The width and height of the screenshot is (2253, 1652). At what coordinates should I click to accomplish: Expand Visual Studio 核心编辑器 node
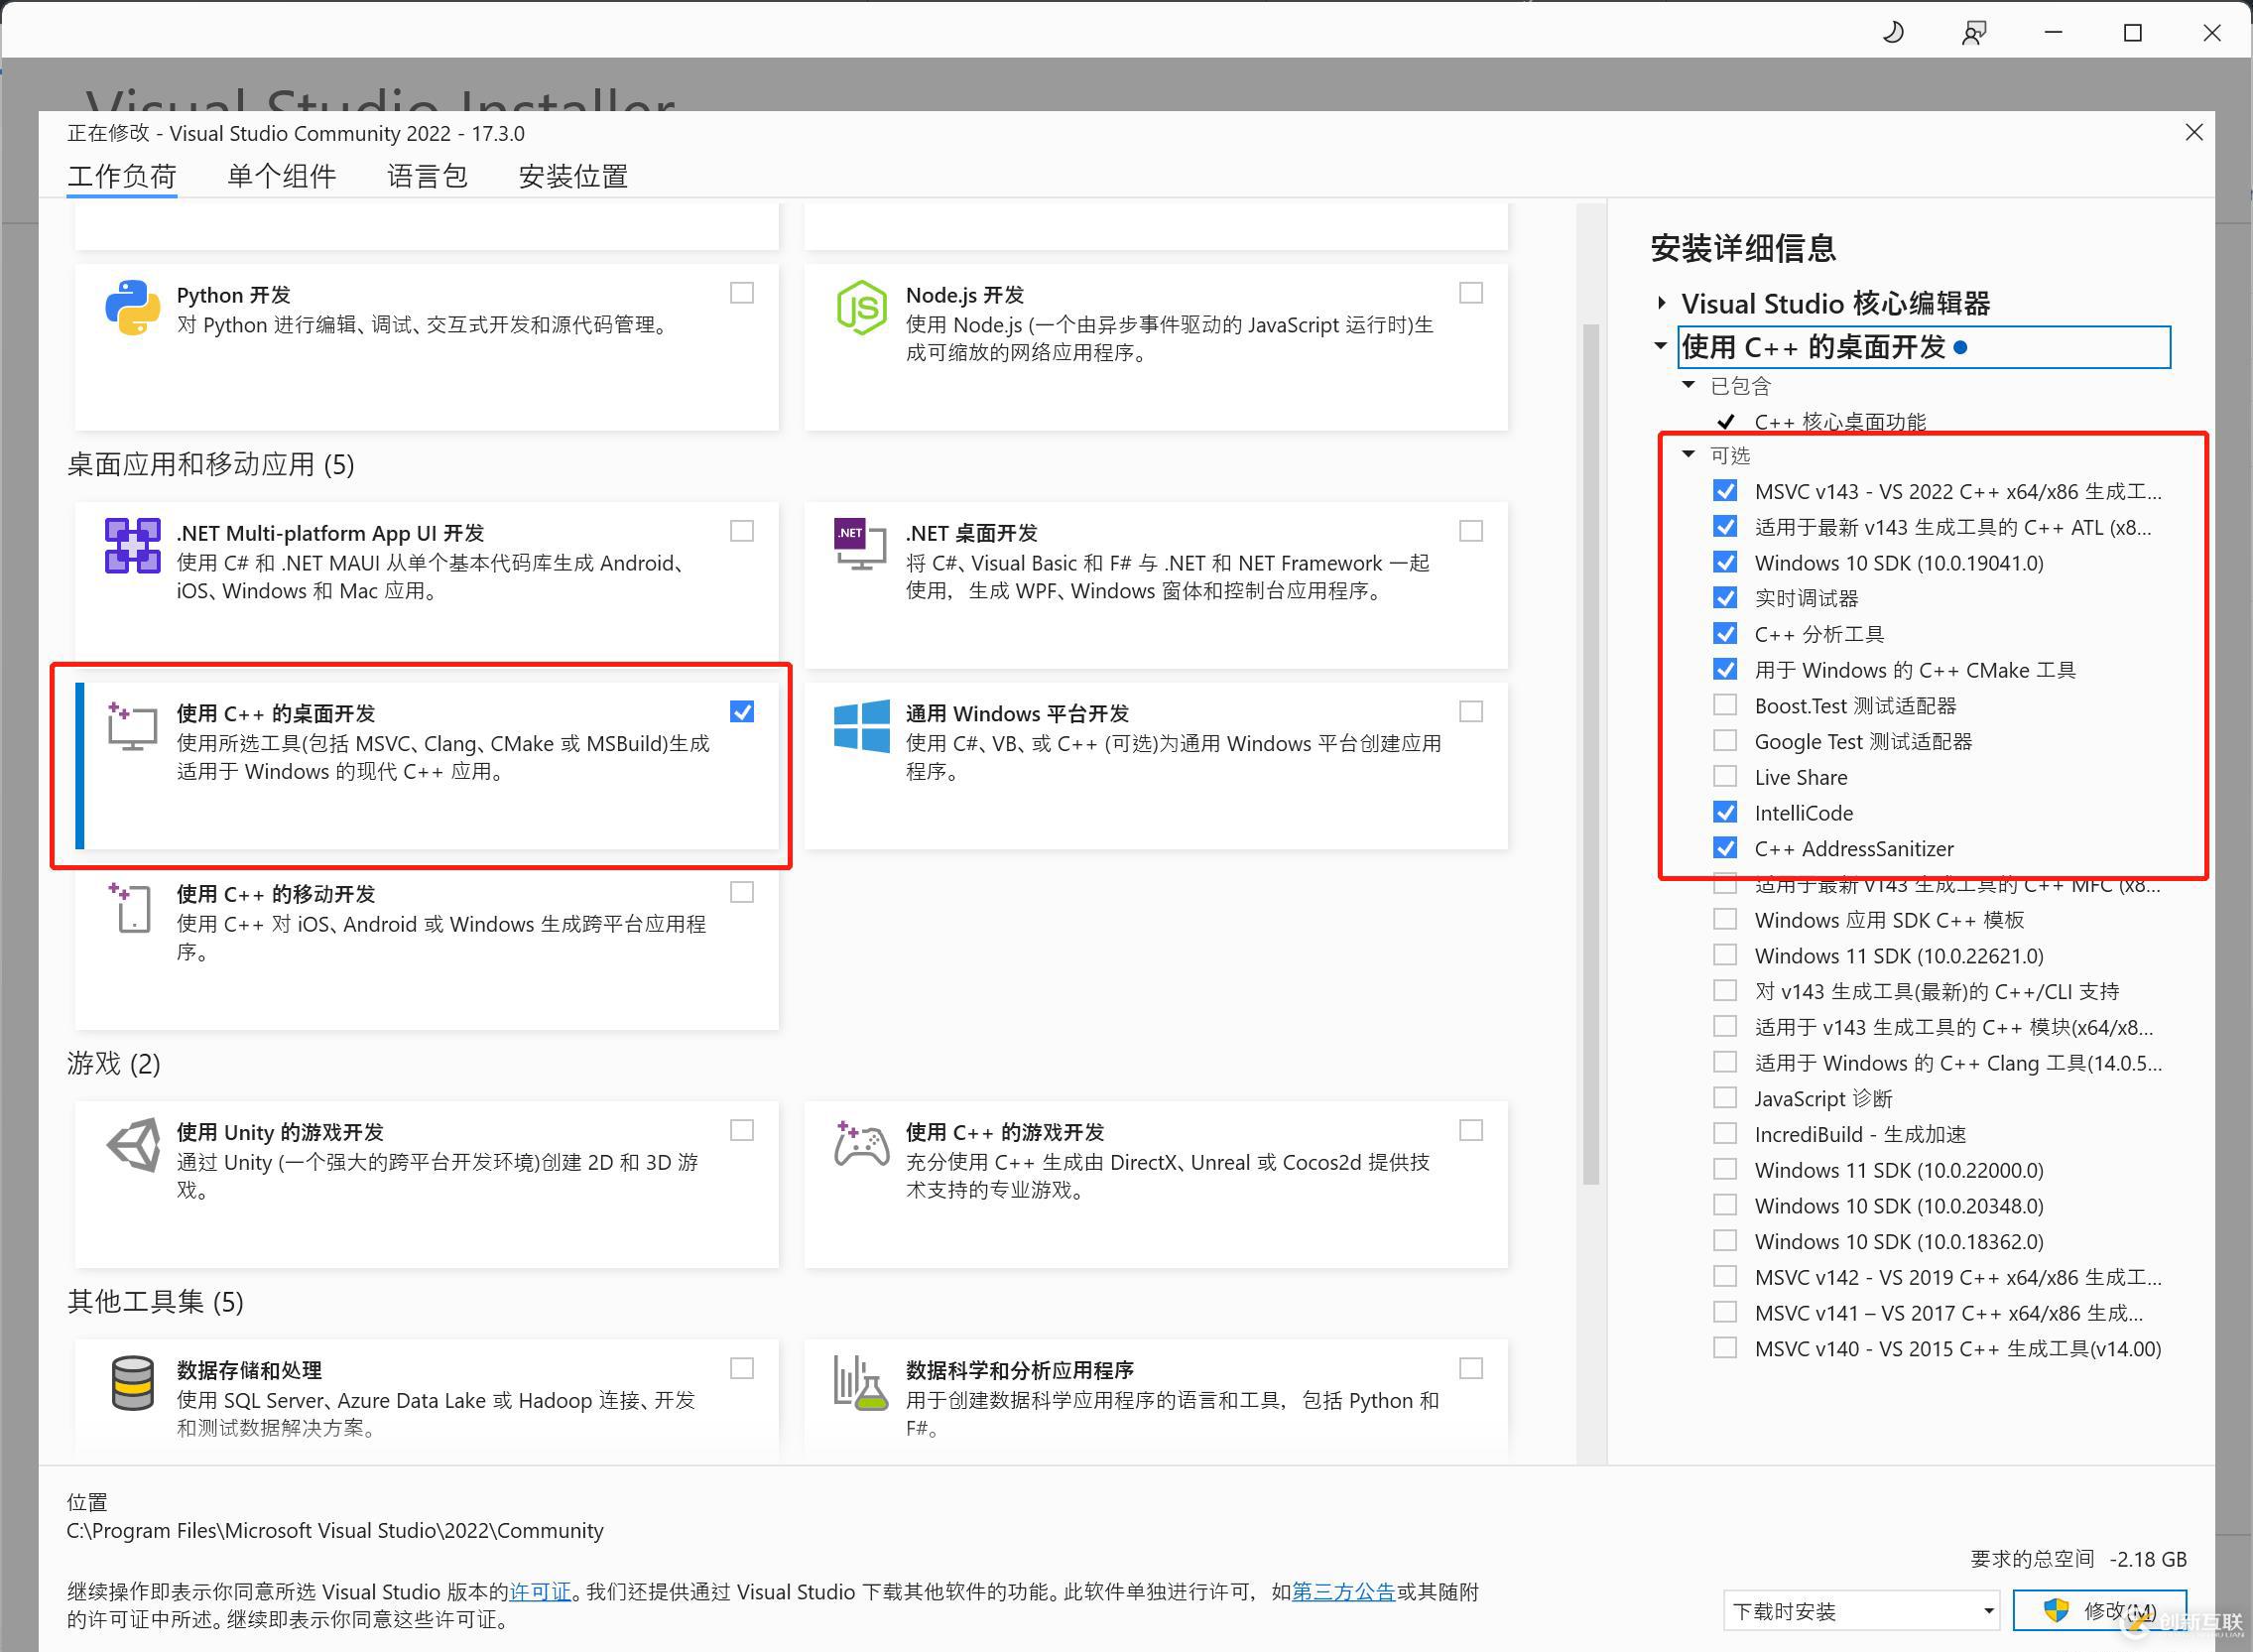point(1661,303)
